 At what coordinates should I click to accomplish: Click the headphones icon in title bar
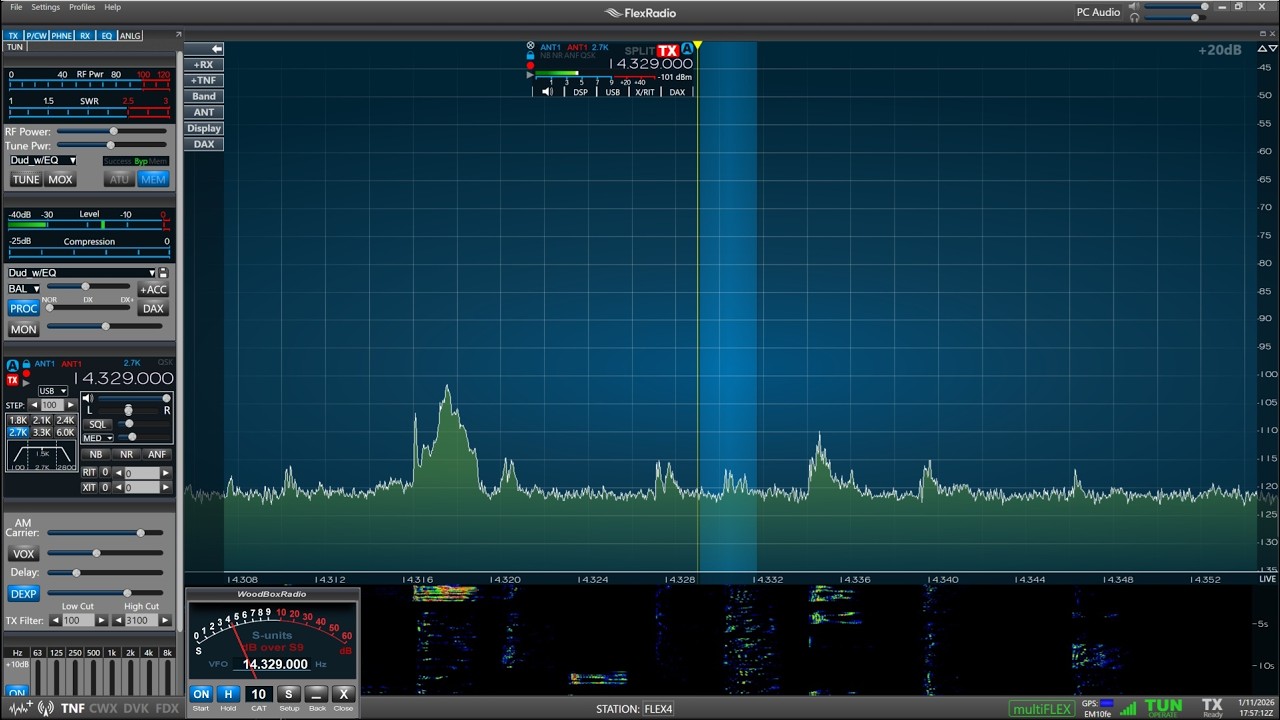point(1134,18)
